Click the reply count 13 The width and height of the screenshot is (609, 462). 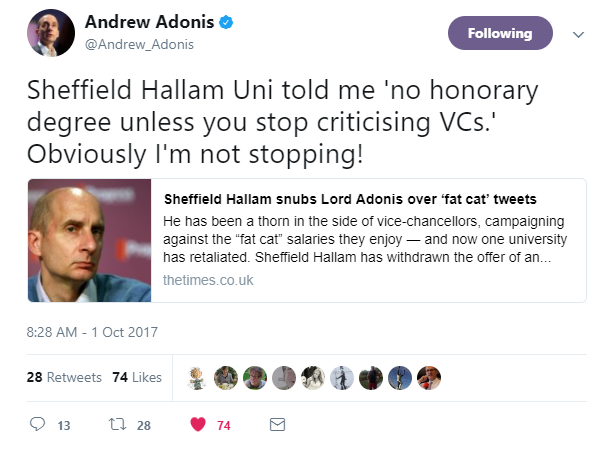64,425
